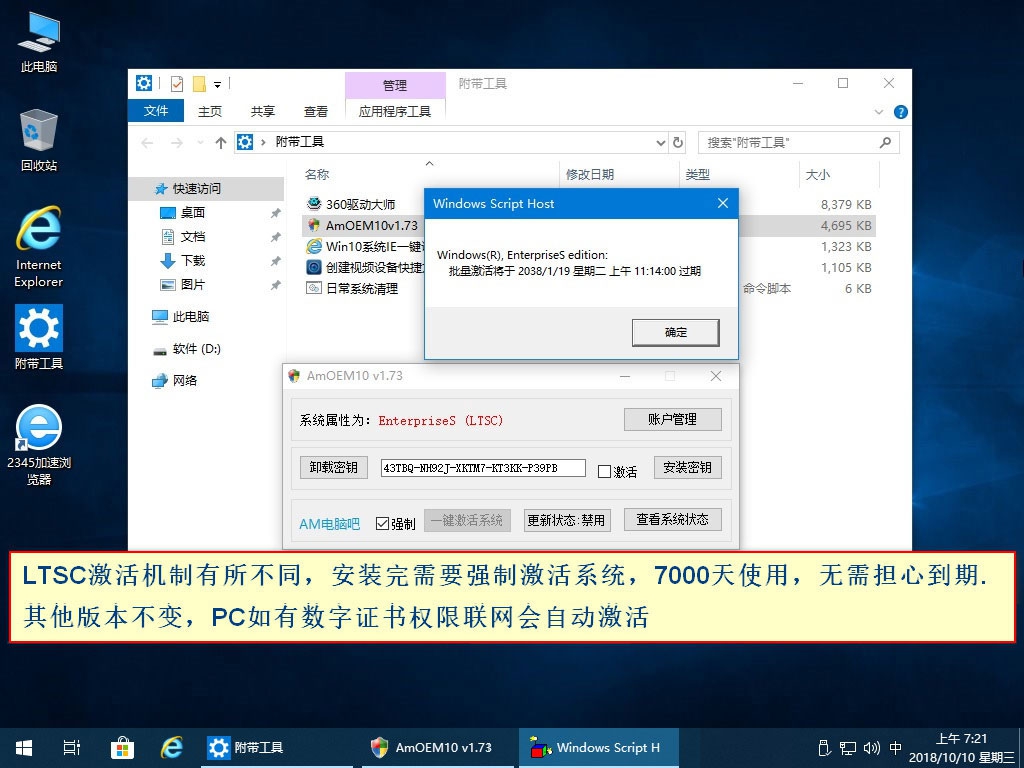Click the 账户管理 button
Image resolution: width=1024 pixels, height=768 pixels.
coord(673,419)
